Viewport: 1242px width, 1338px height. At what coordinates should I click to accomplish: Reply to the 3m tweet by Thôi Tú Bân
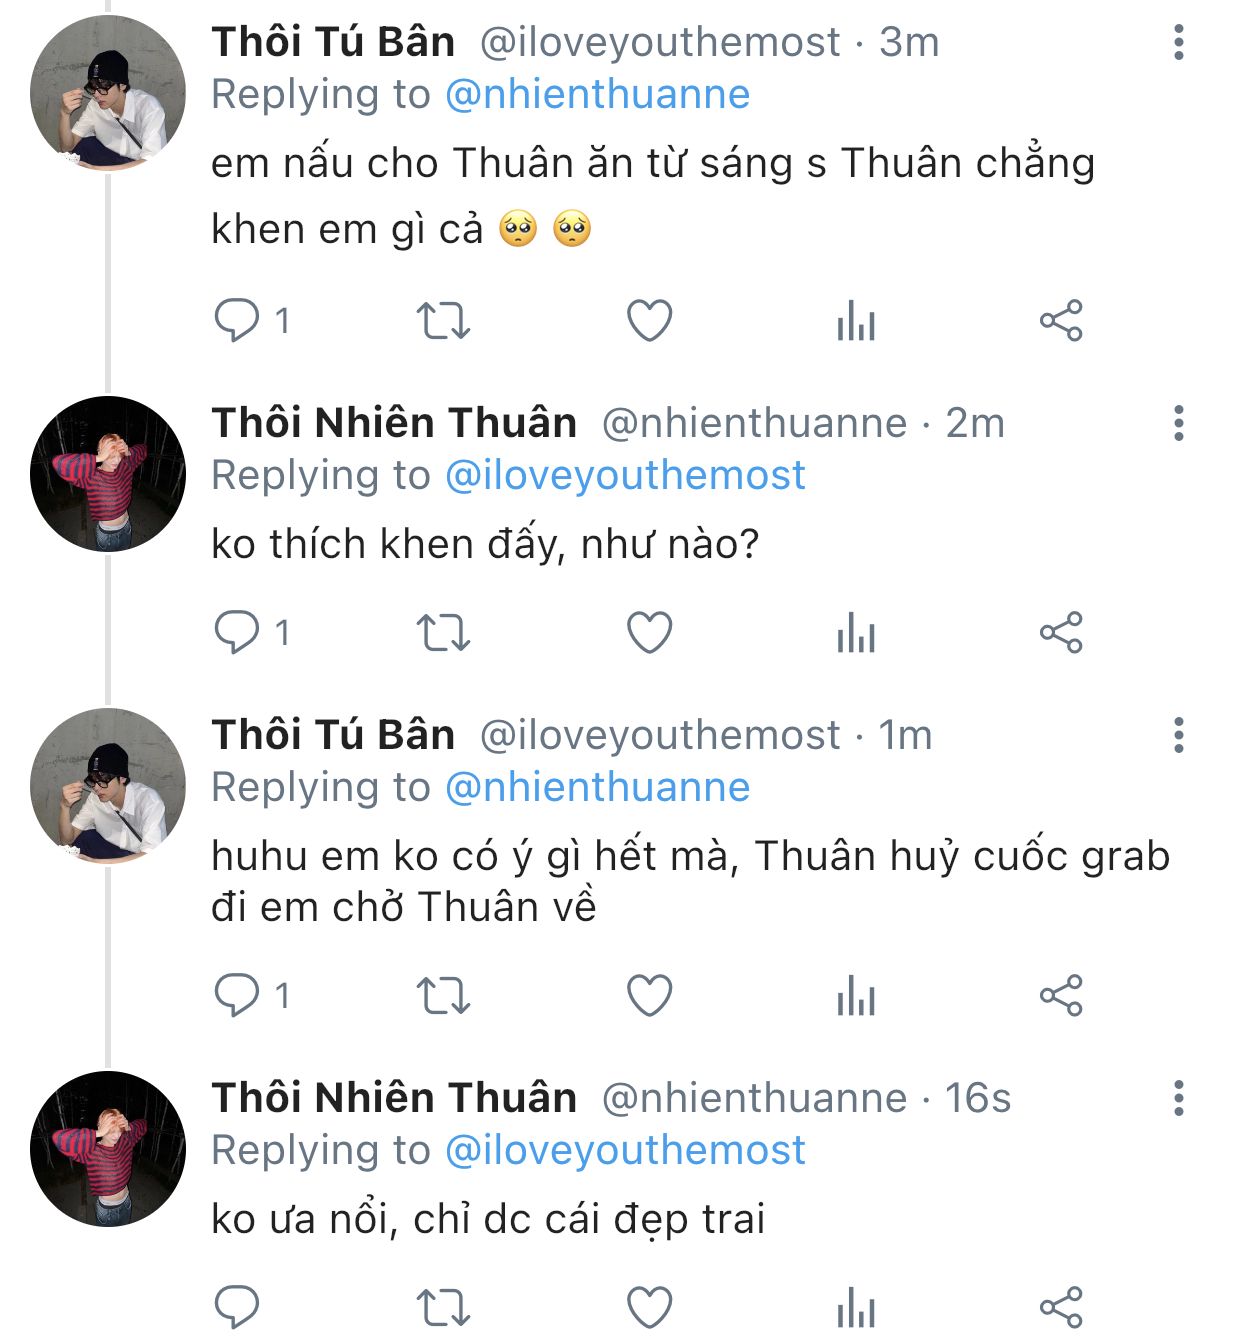(237, 321)
